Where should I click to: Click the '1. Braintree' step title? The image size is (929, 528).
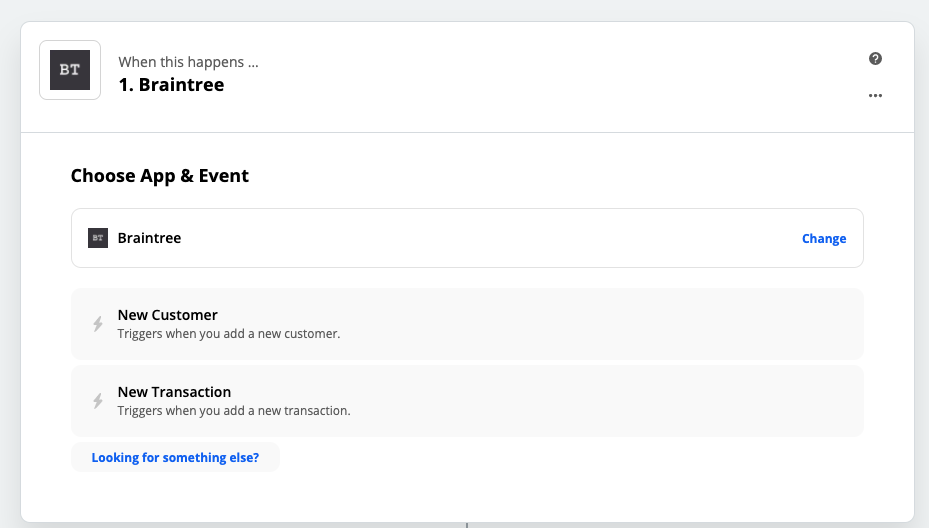(171, 85)
